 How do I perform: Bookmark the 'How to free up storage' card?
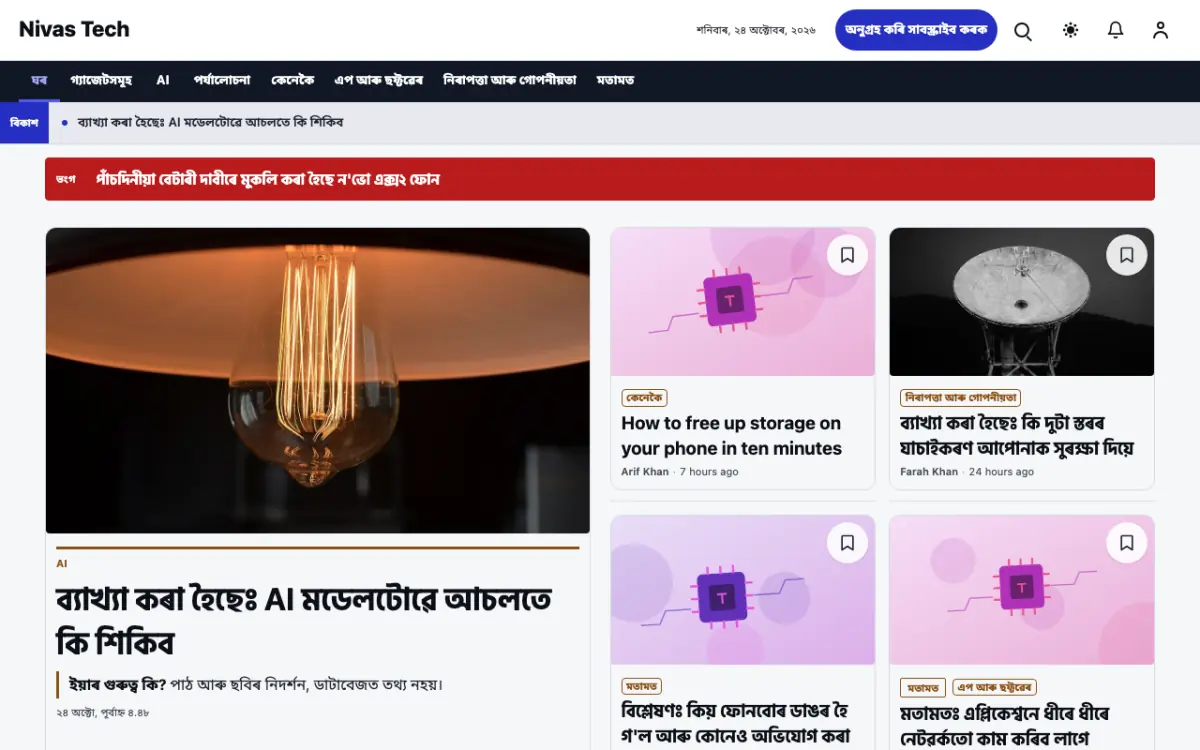[847, 255]
